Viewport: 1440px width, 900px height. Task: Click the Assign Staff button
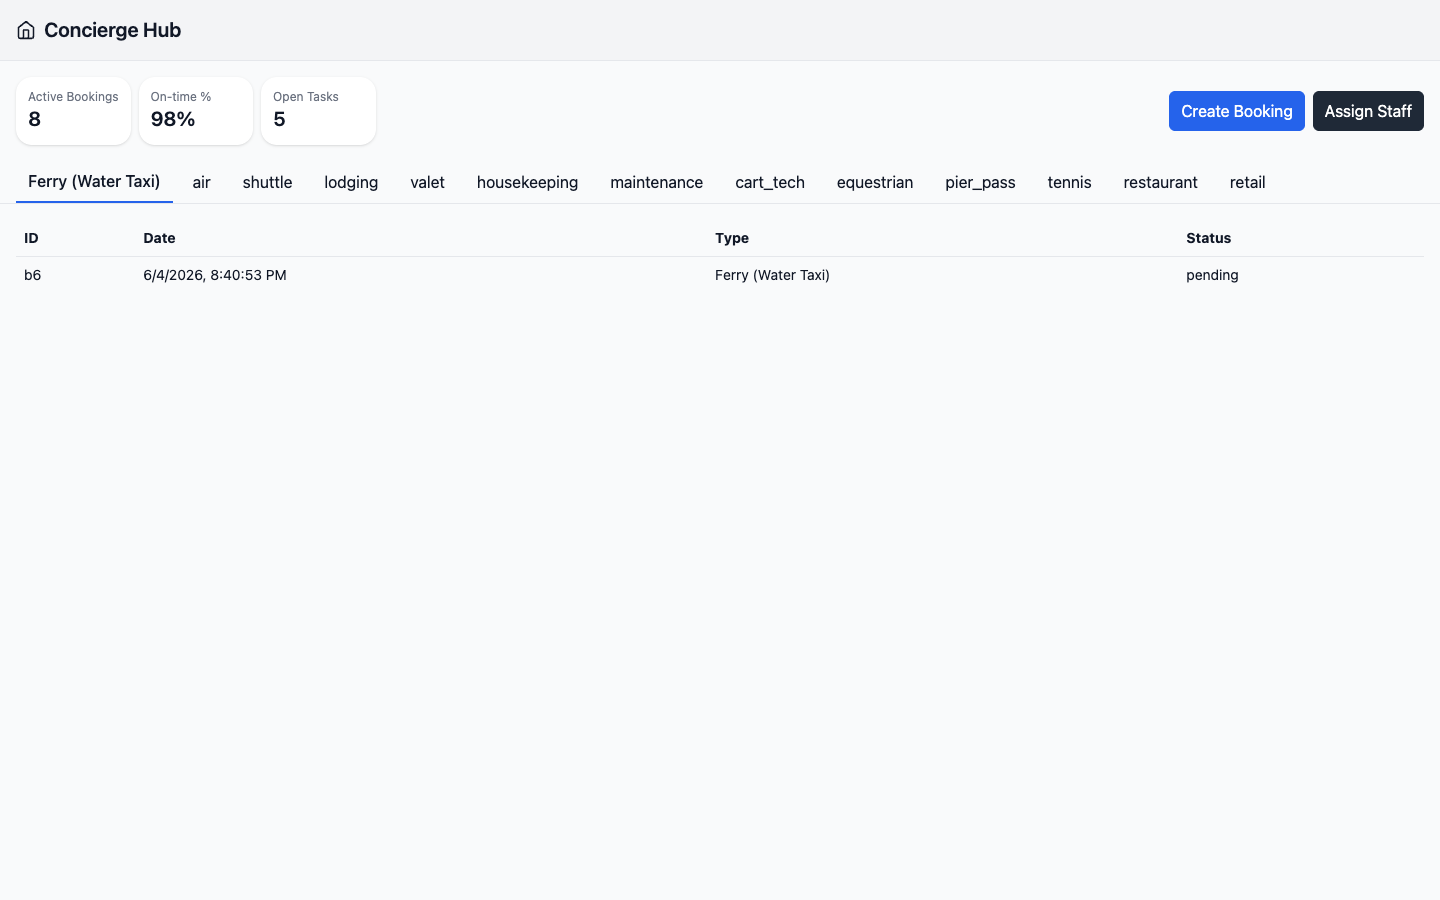point(1368,111)
